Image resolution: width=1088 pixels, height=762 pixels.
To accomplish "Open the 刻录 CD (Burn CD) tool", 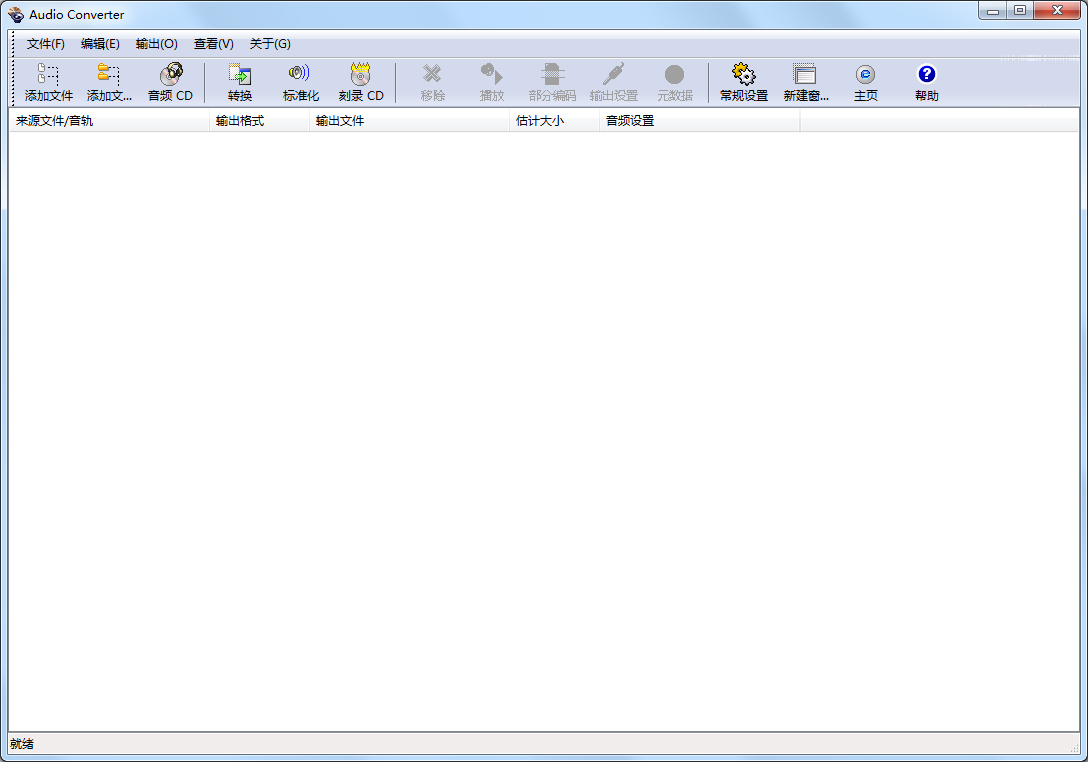I will click(360, 81).
